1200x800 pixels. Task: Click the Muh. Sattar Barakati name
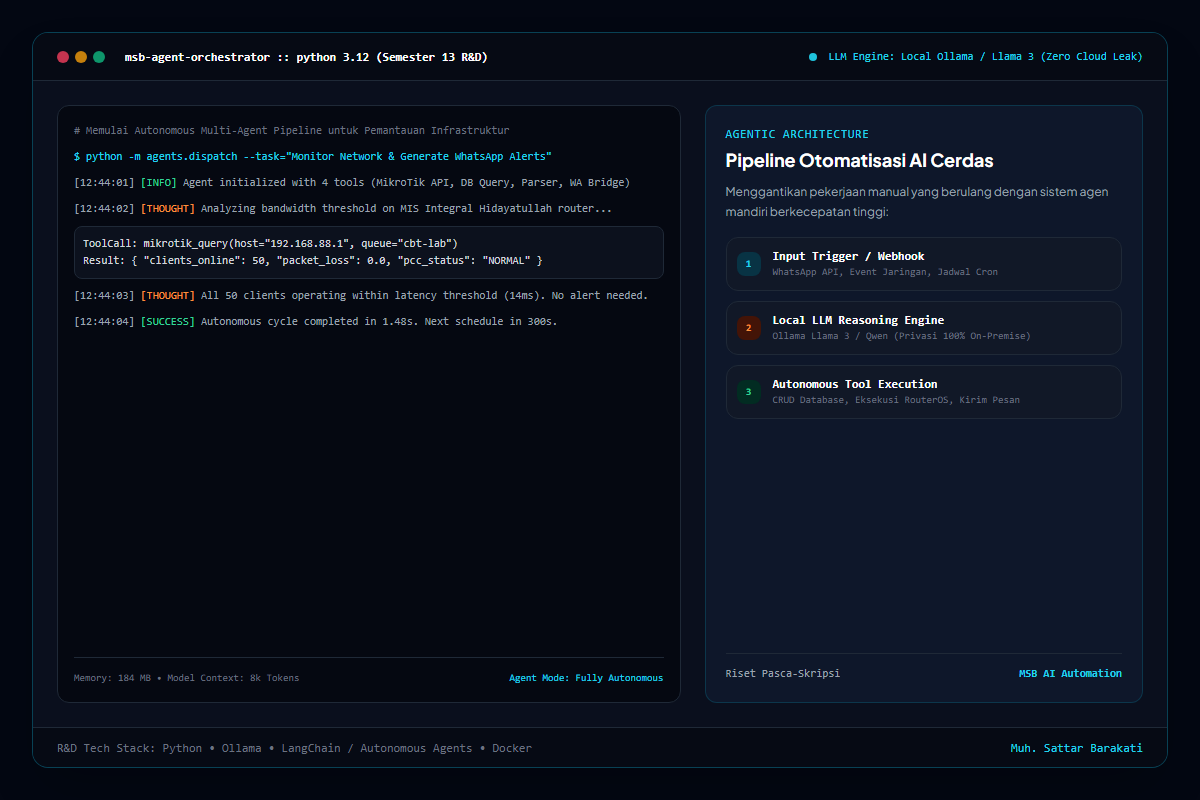point(1076,748)
